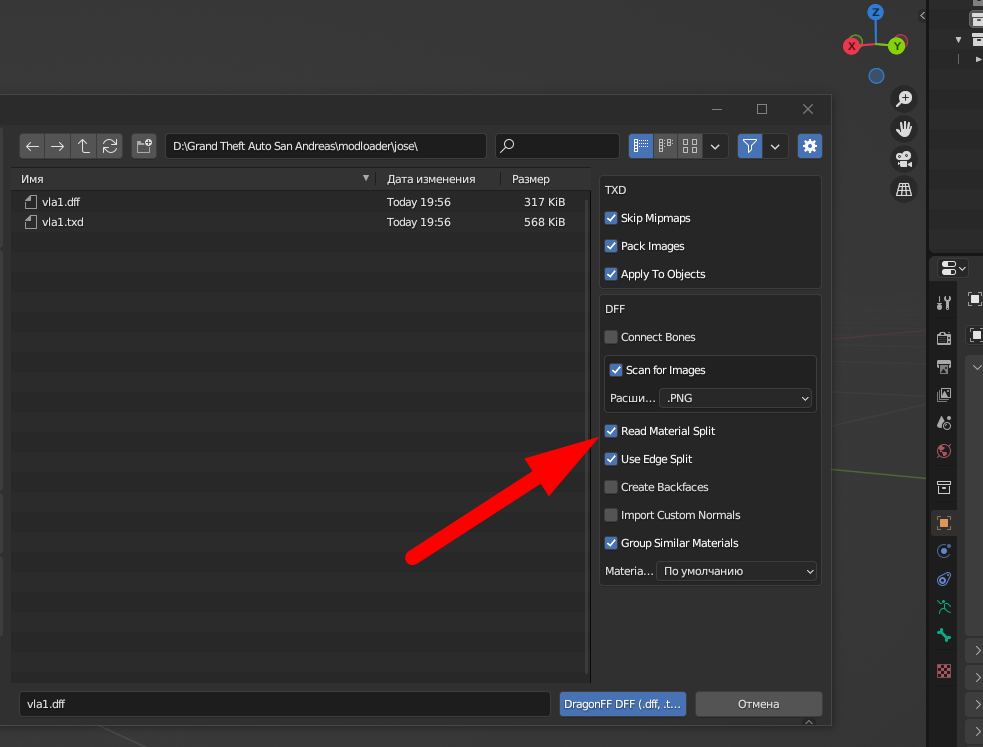This screenshot has height=747, width=983.
Task: Click the back navigation arrow icon
Action: 32,146
